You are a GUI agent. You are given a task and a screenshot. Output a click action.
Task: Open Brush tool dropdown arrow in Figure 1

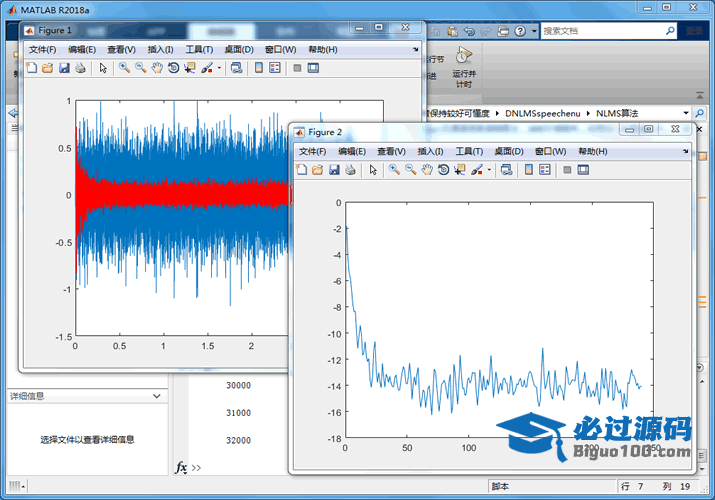219,68
